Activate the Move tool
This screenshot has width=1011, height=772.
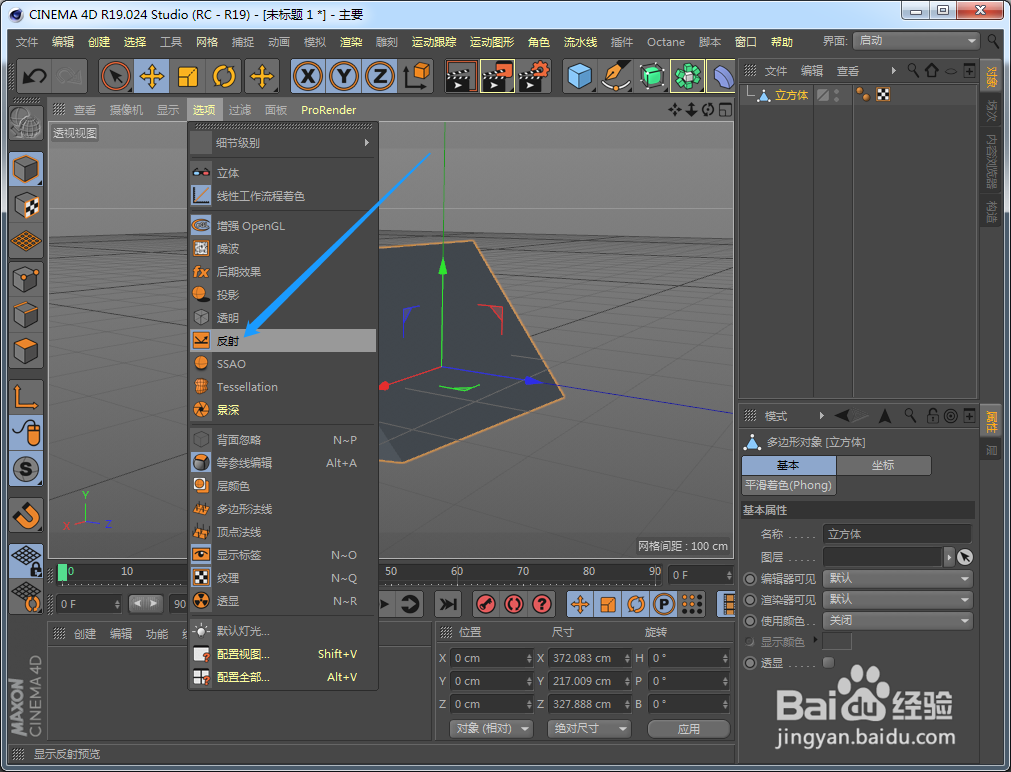[x=152, y=76]
